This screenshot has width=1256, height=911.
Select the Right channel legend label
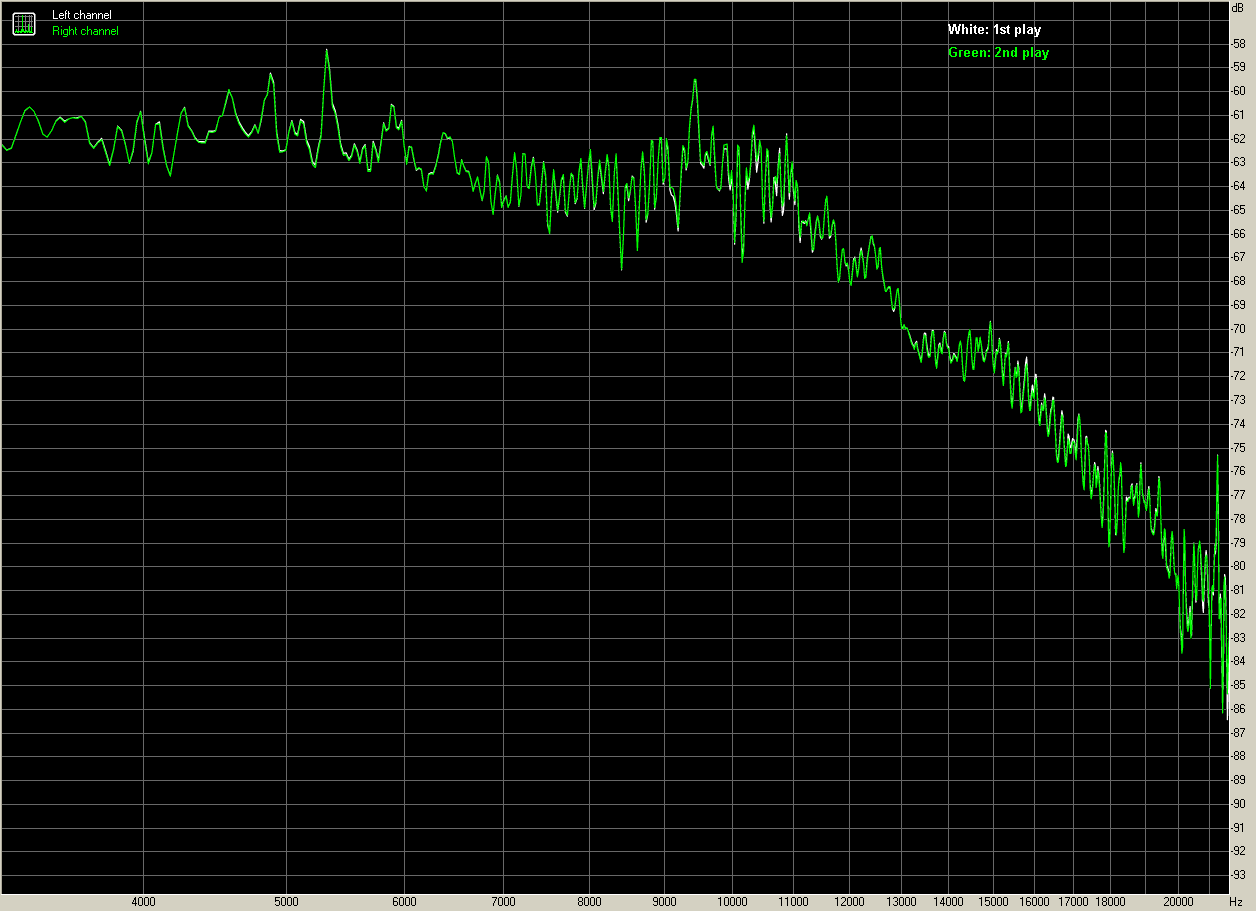[x=85, y=31]
